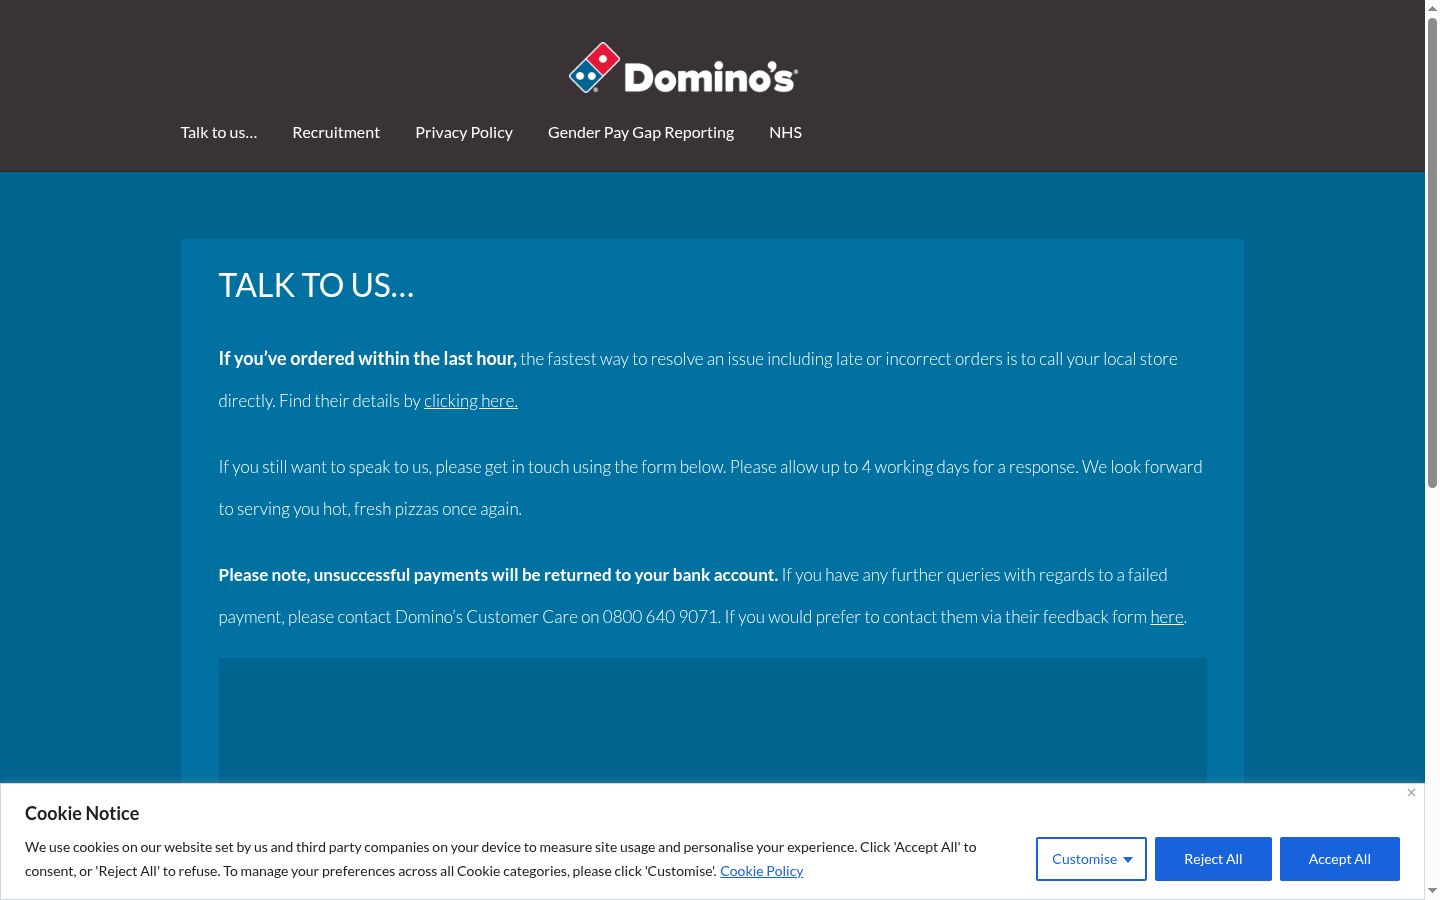Click 'If you've ordered within the last hour,' text
The height and width of the screenshot is (900, 1440).
tap(368, 359)
